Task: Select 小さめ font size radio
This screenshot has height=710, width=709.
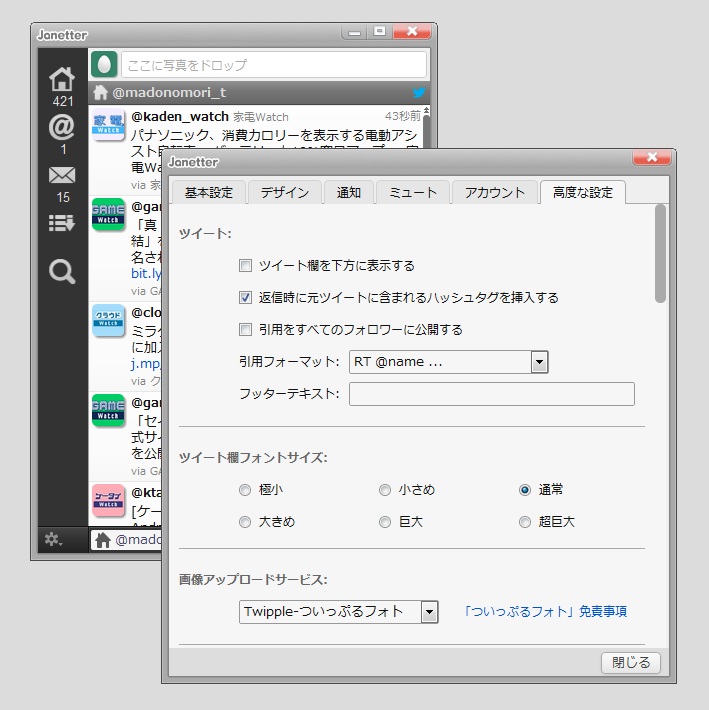Action: pos(385,490)
